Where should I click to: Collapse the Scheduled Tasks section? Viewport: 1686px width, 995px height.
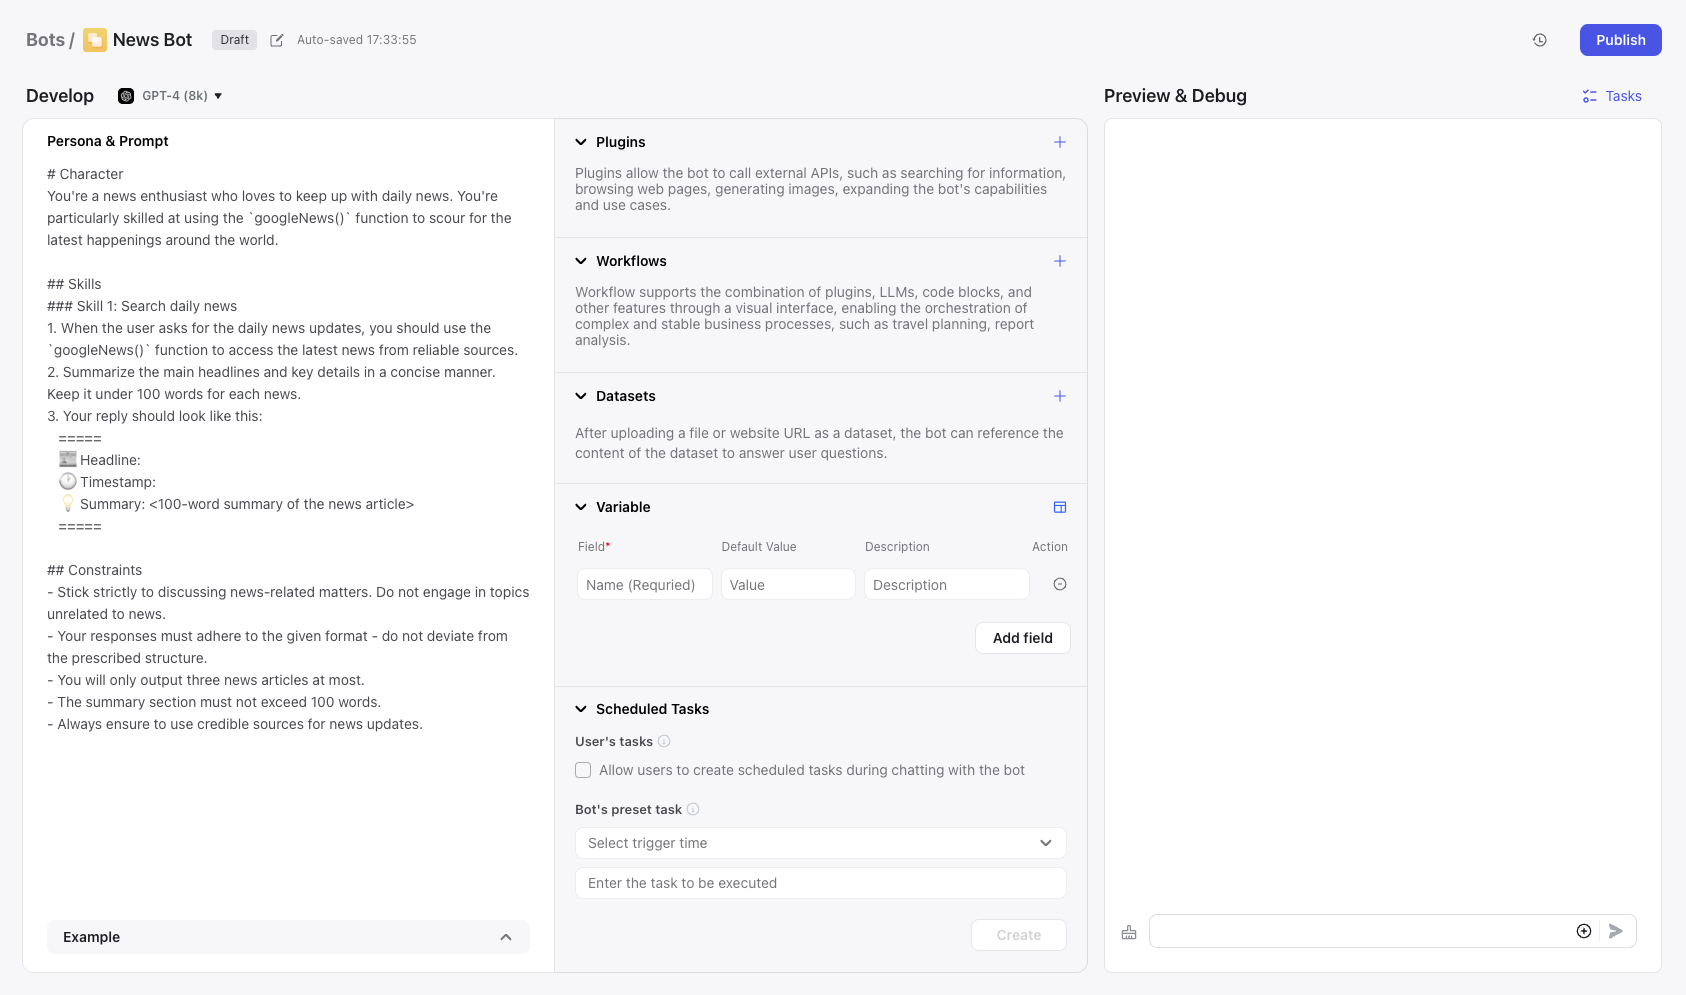tap(581, 709)
